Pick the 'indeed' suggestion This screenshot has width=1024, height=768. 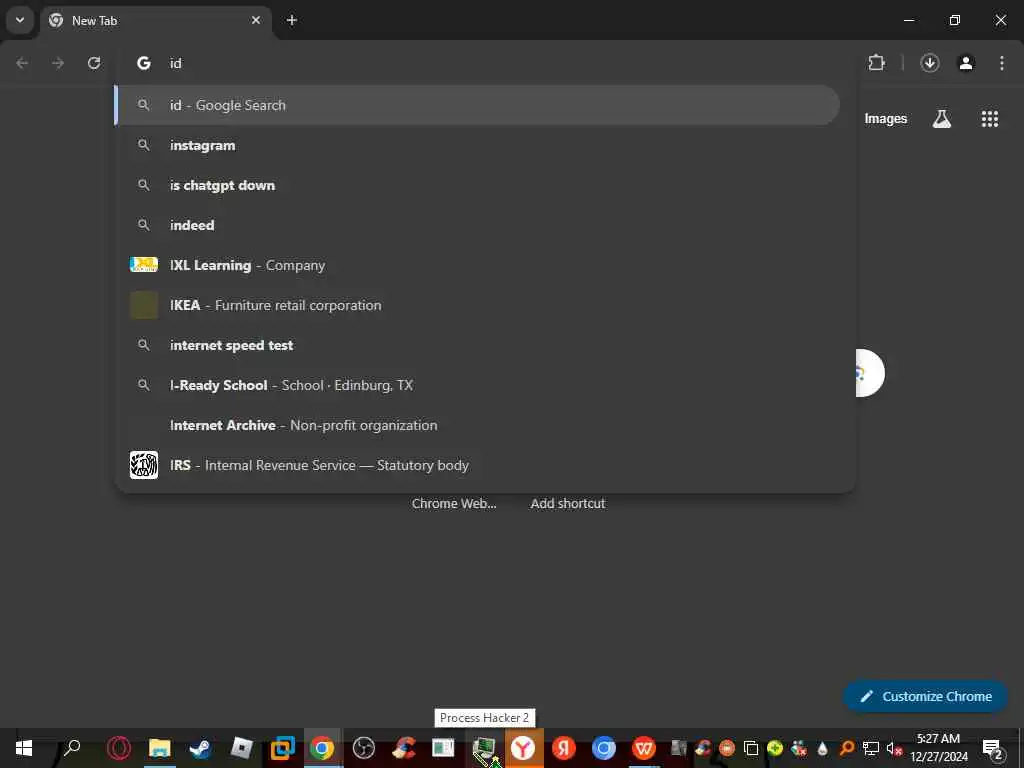tap(478, 225)
